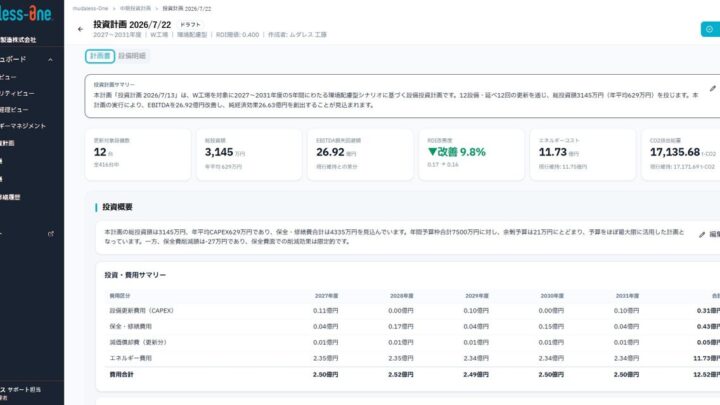Go back with the left arrow icon
This screenshot has height=405, width=720.
click(x=80, y=29)
